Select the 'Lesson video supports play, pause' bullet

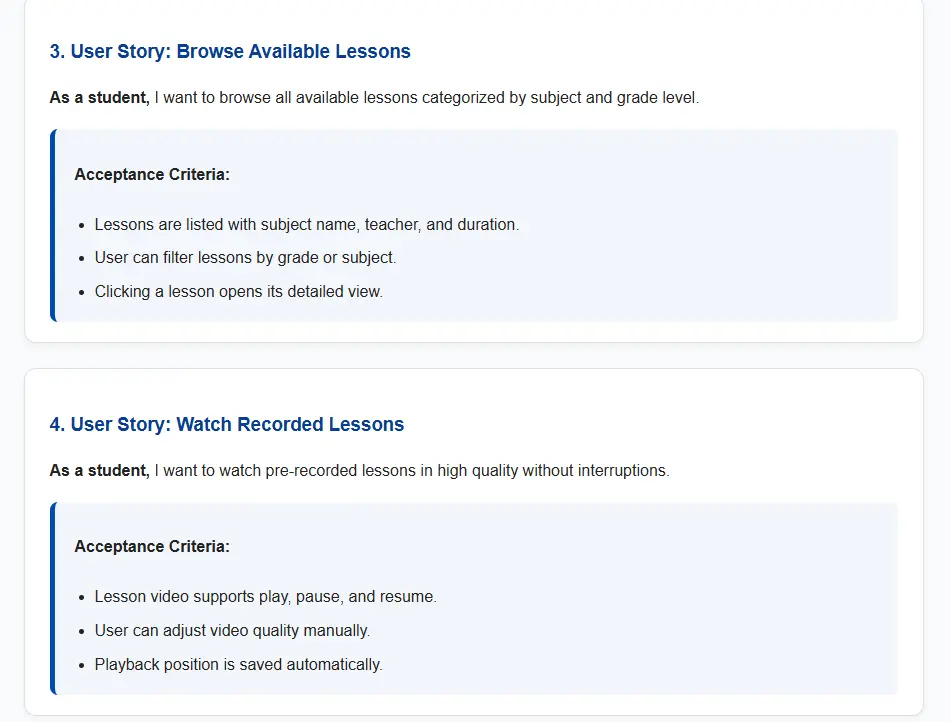265,597
